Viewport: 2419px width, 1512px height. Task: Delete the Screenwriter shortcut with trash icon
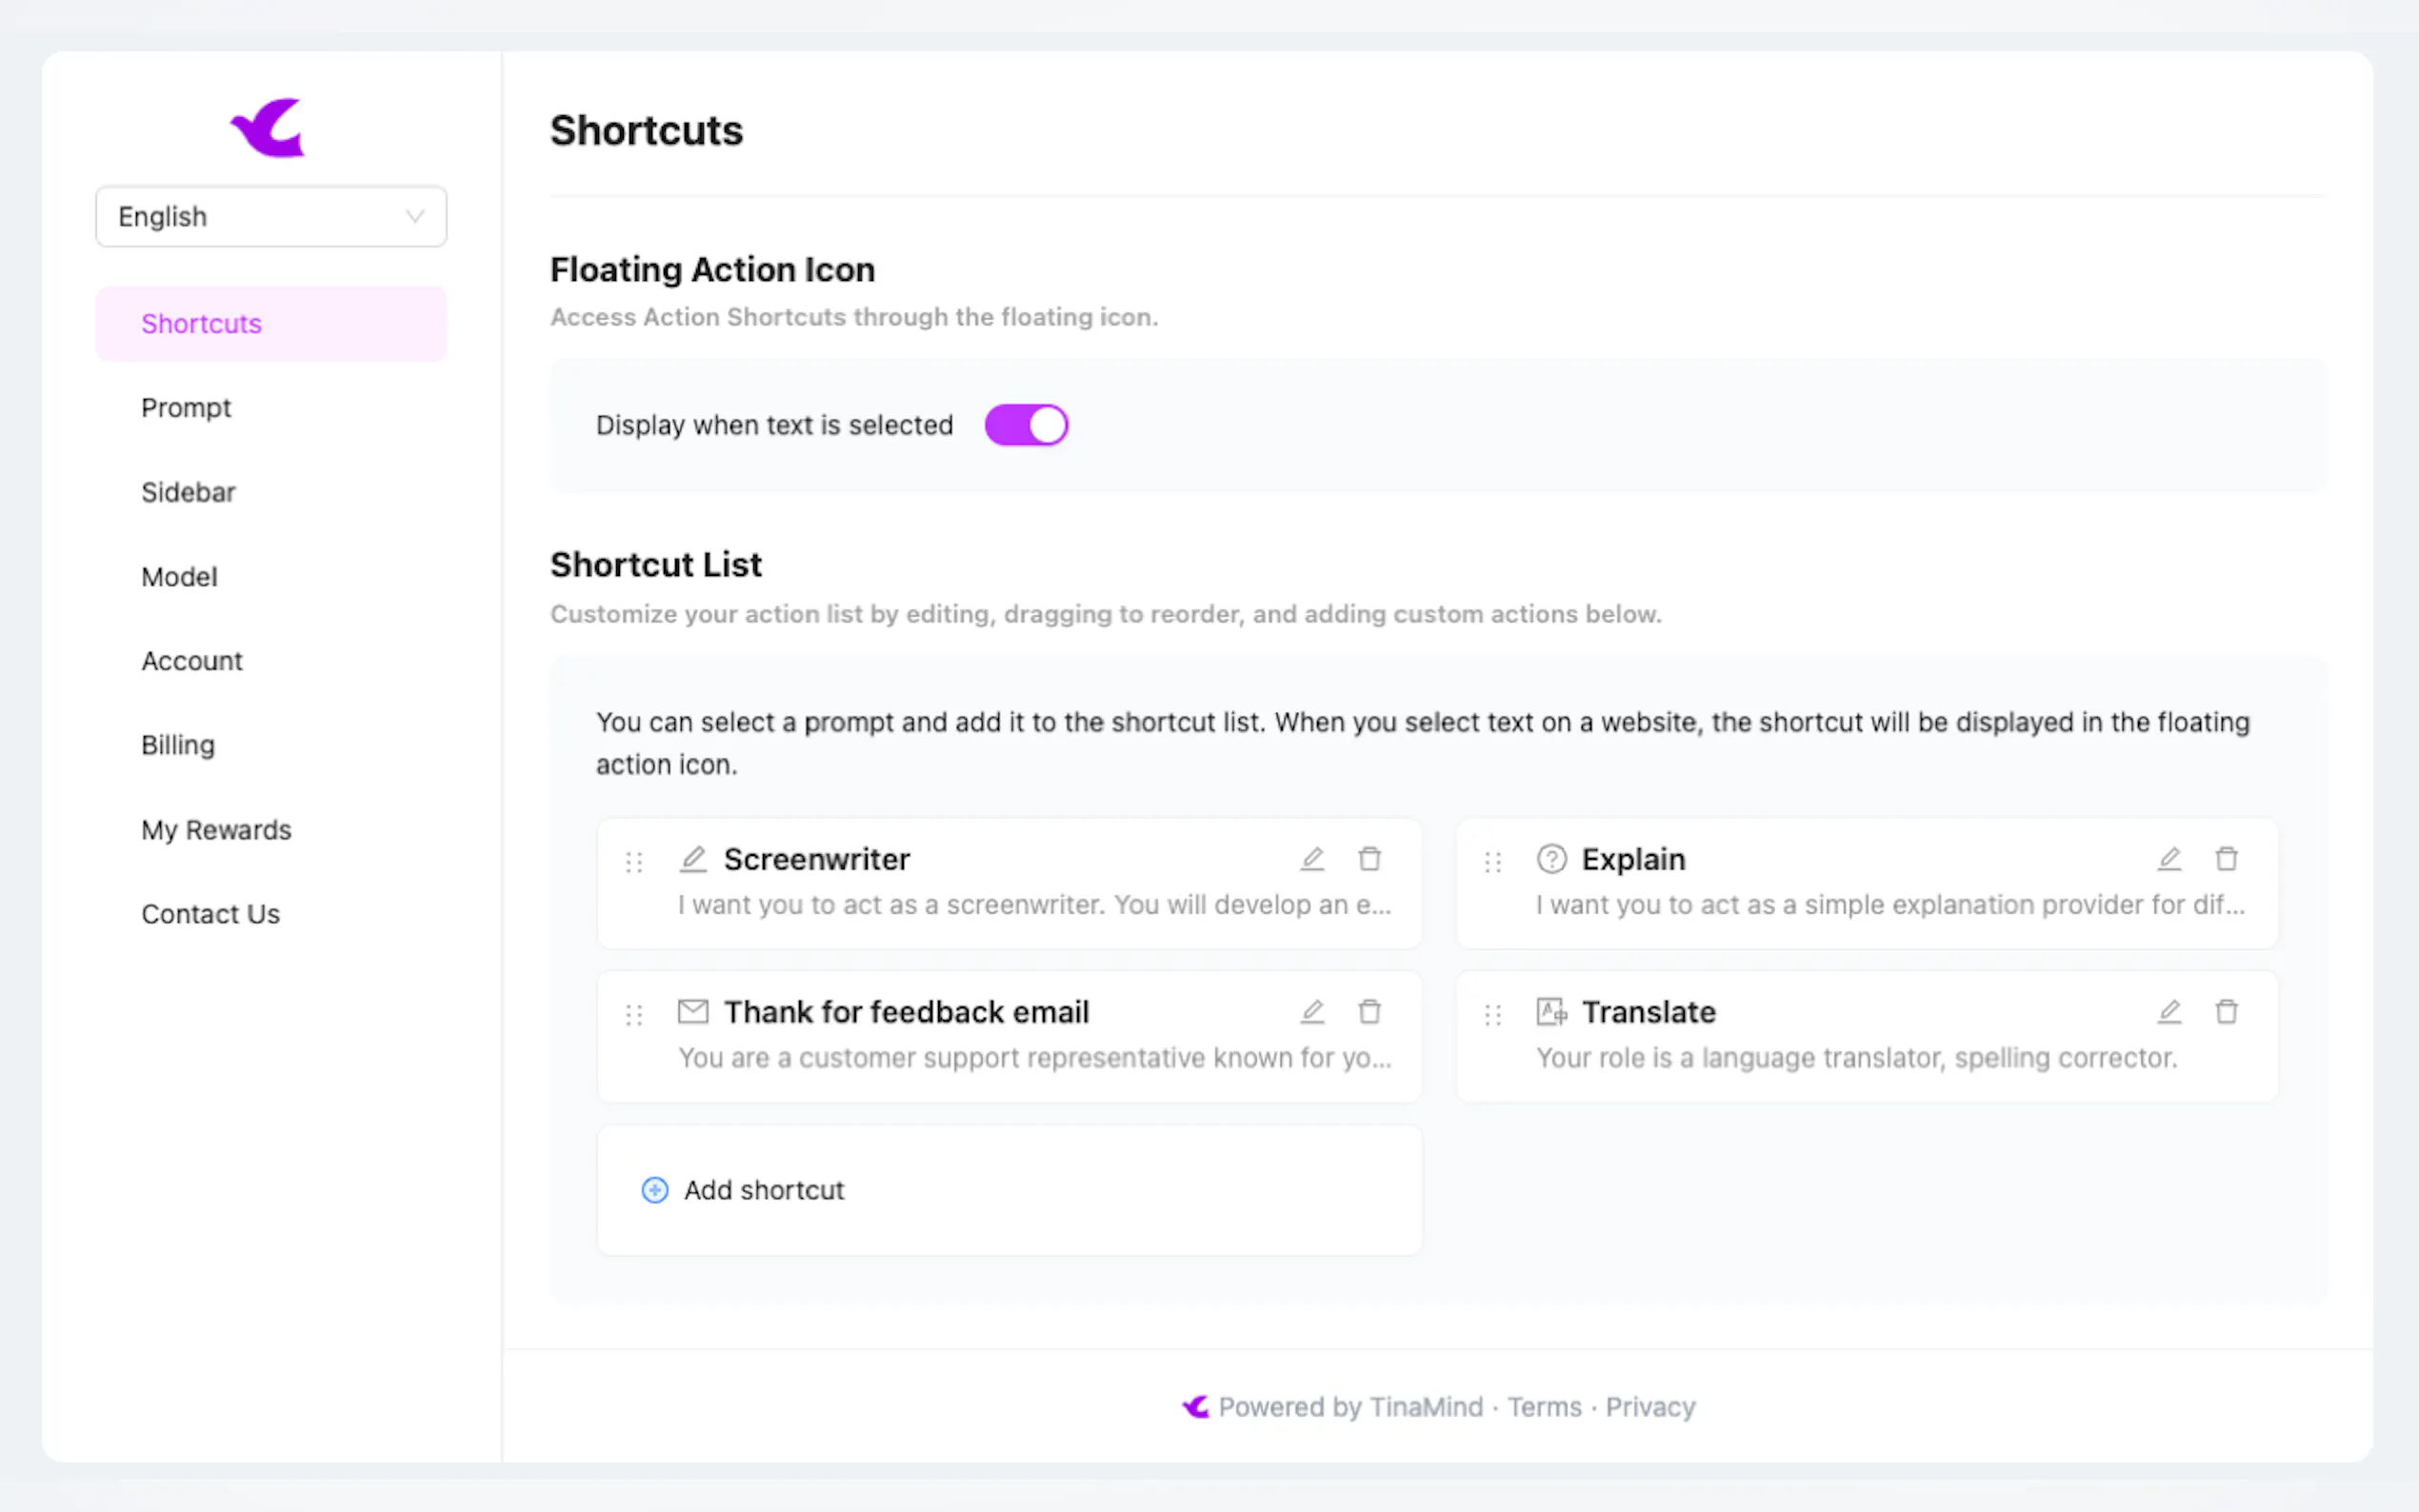[x=1369, y=859]
